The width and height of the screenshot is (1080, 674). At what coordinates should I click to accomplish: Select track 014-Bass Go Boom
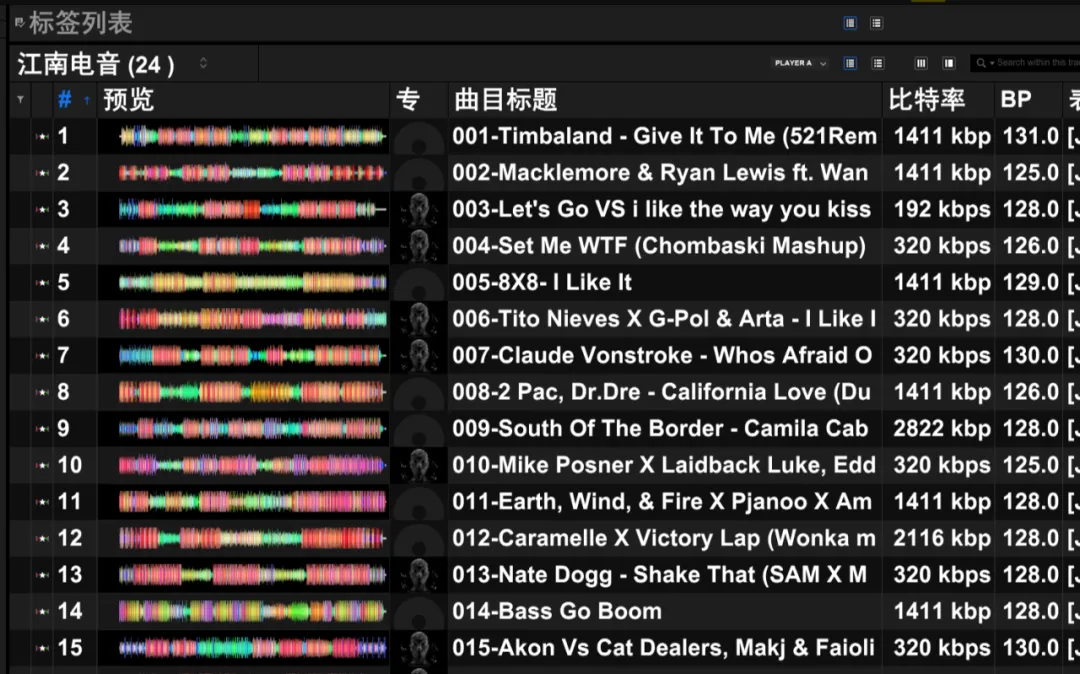click(557, 611)
